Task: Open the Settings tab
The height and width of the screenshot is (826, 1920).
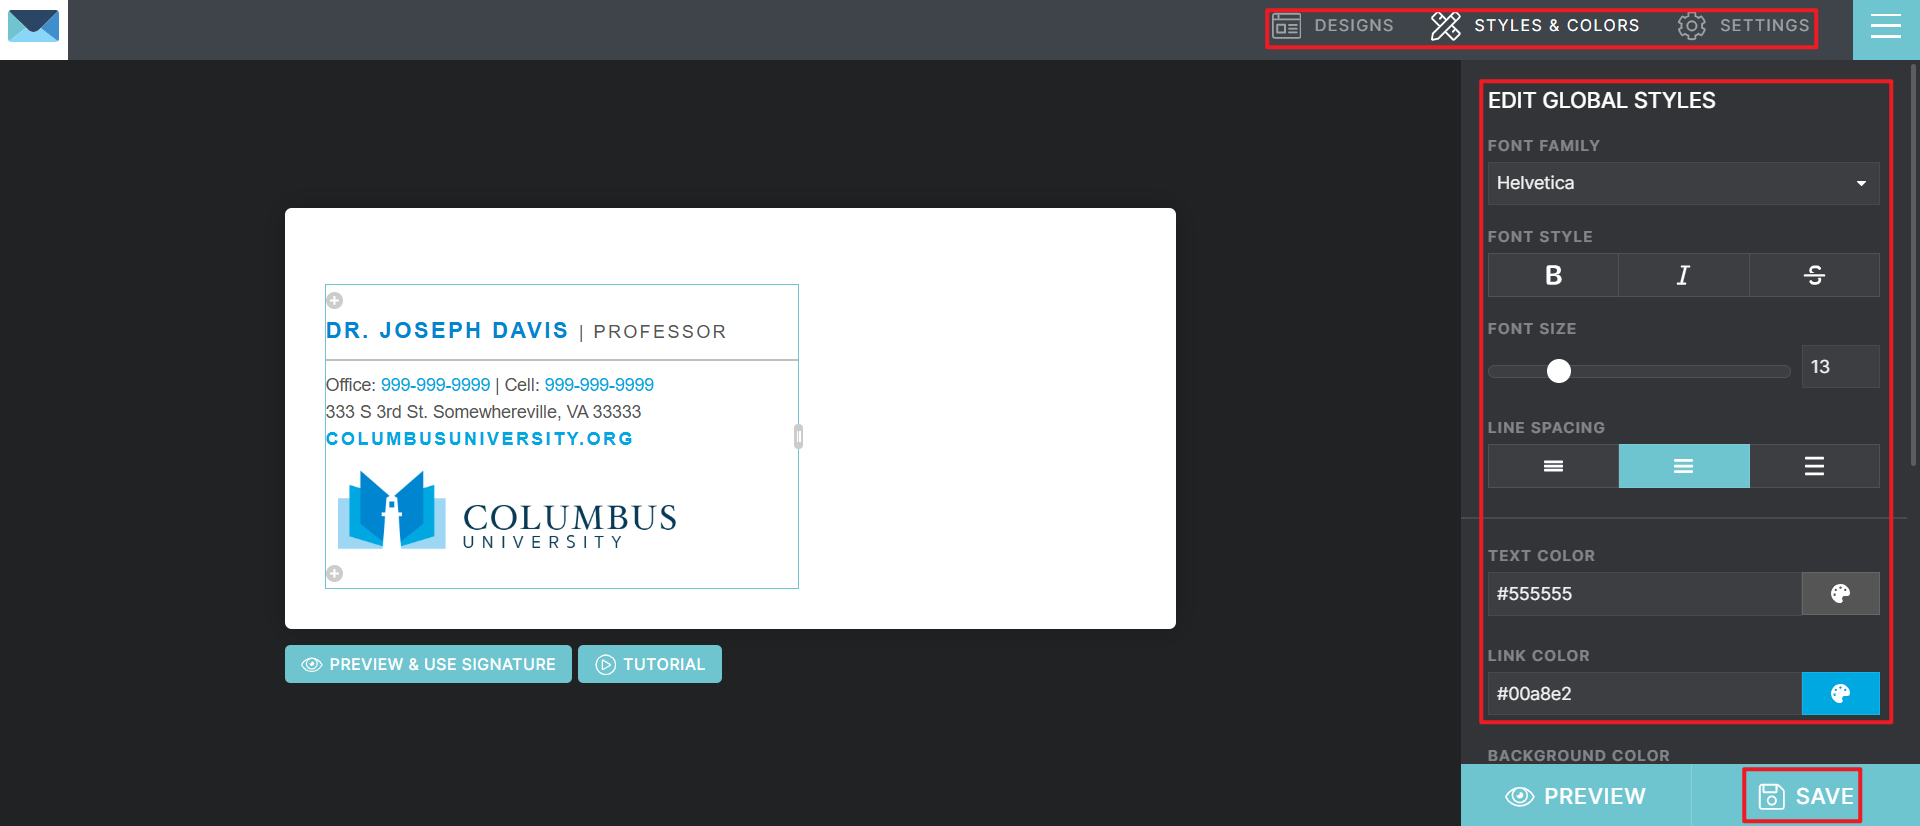Action: coord(1743,26)
